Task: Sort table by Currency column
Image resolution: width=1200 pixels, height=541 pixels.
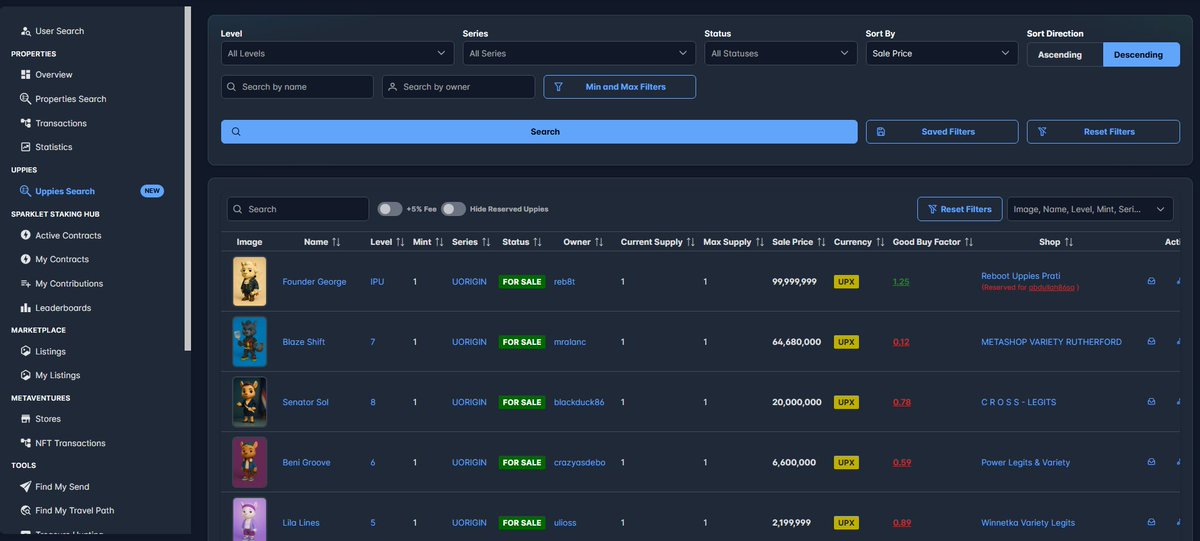Action: coord(859,242)
